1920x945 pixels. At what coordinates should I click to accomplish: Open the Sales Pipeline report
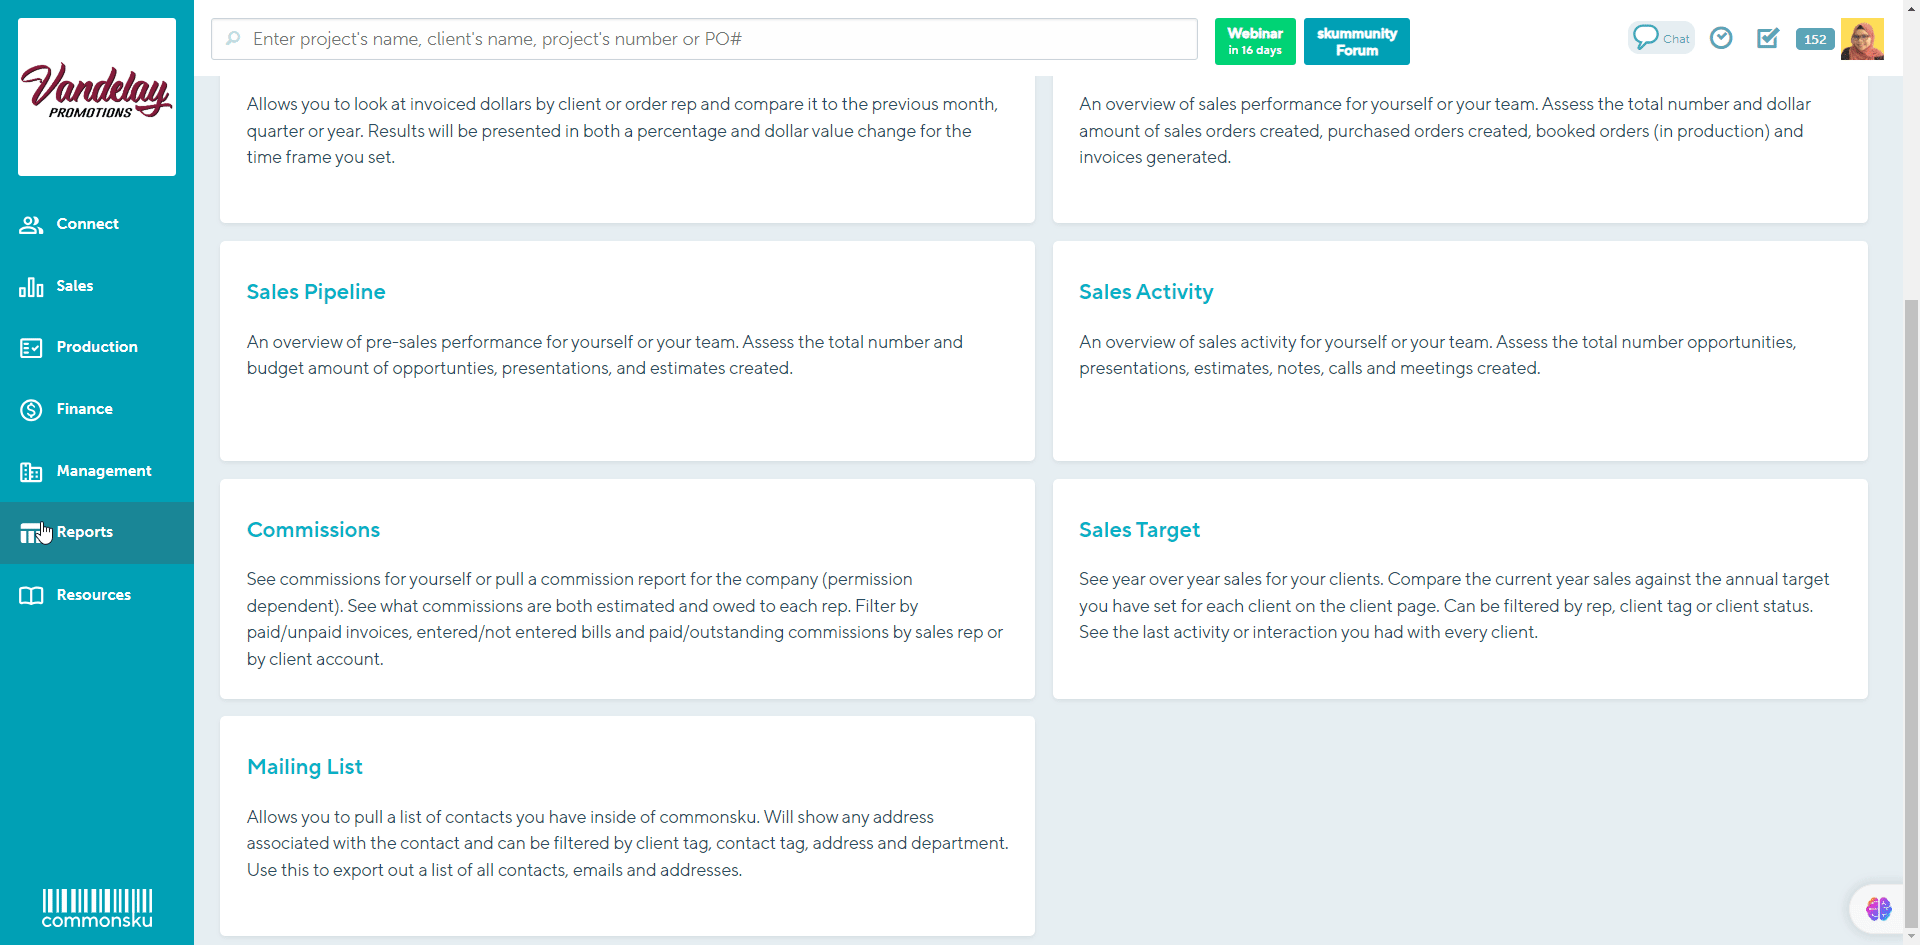(x=316, y=292)
